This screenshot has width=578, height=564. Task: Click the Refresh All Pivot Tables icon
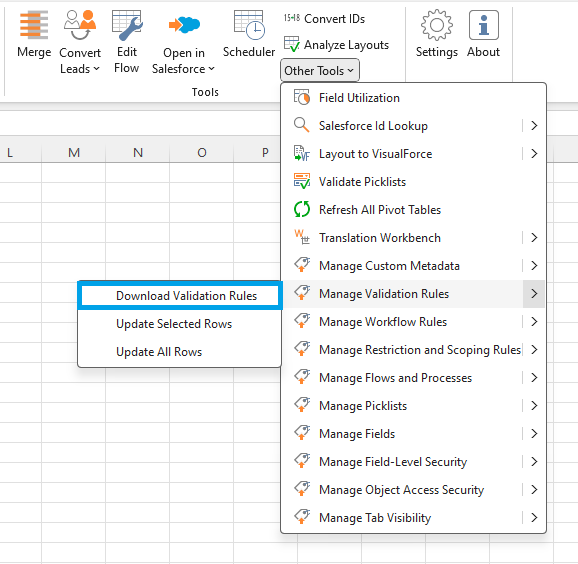302,209
